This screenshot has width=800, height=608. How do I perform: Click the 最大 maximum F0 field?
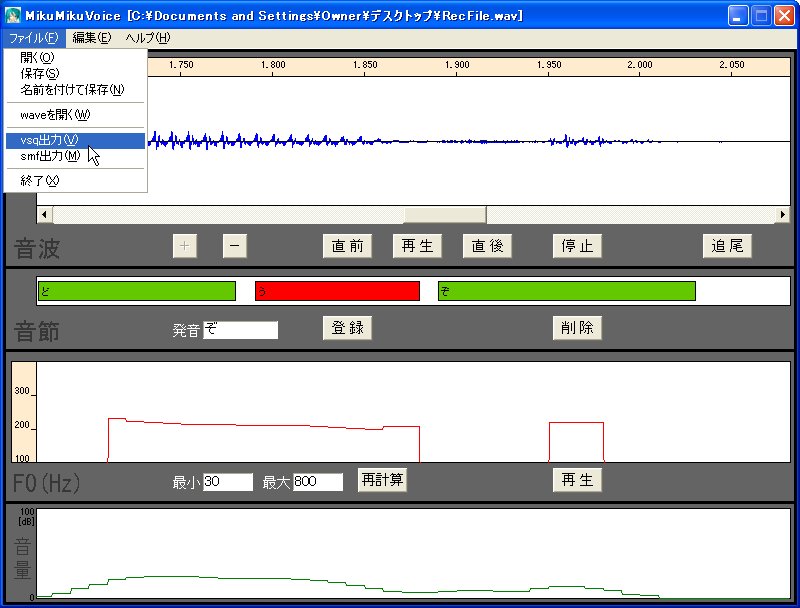click(x=318, y=482)
